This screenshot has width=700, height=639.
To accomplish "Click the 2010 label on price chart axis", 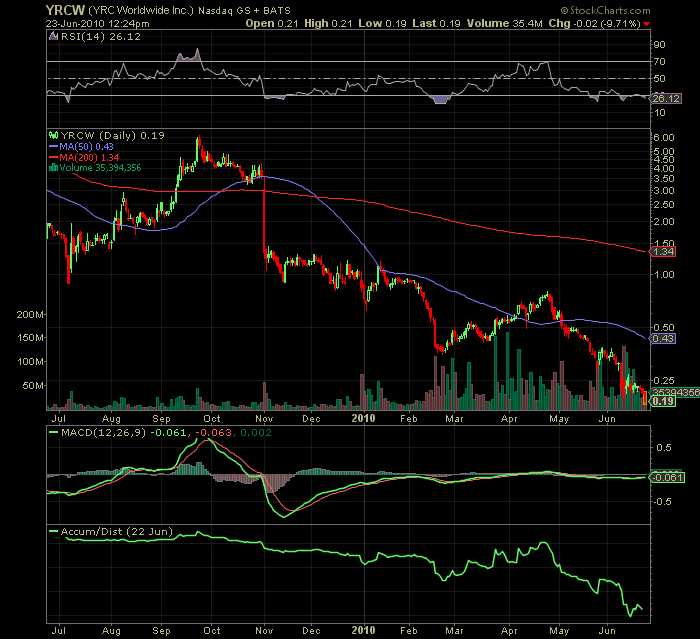I will pyautogui.click(x=363, y=418).
